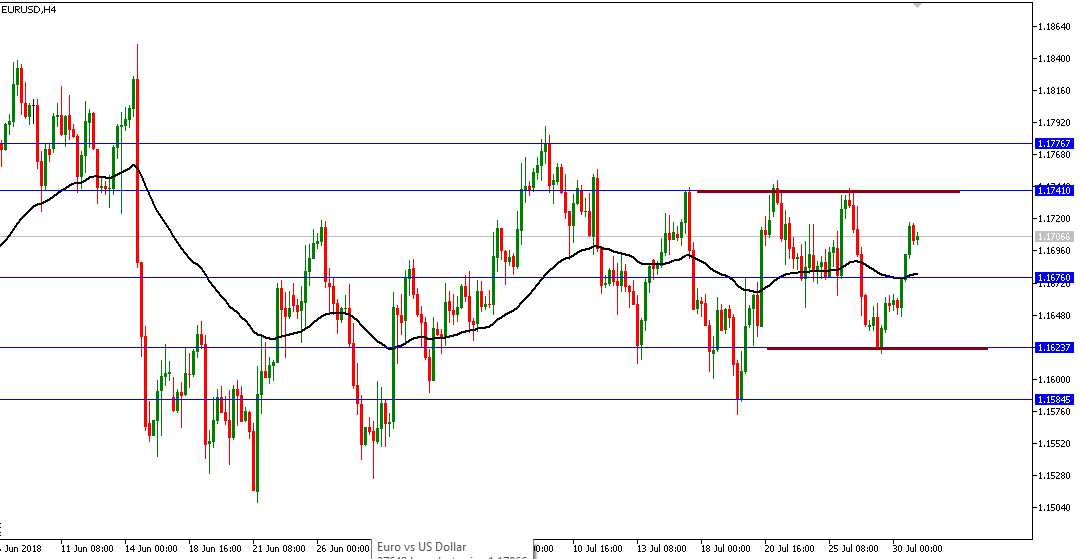Select the 1.17767 blue price level label
The width and height of the screenshot is (1081, 559).
(1053, 143)
